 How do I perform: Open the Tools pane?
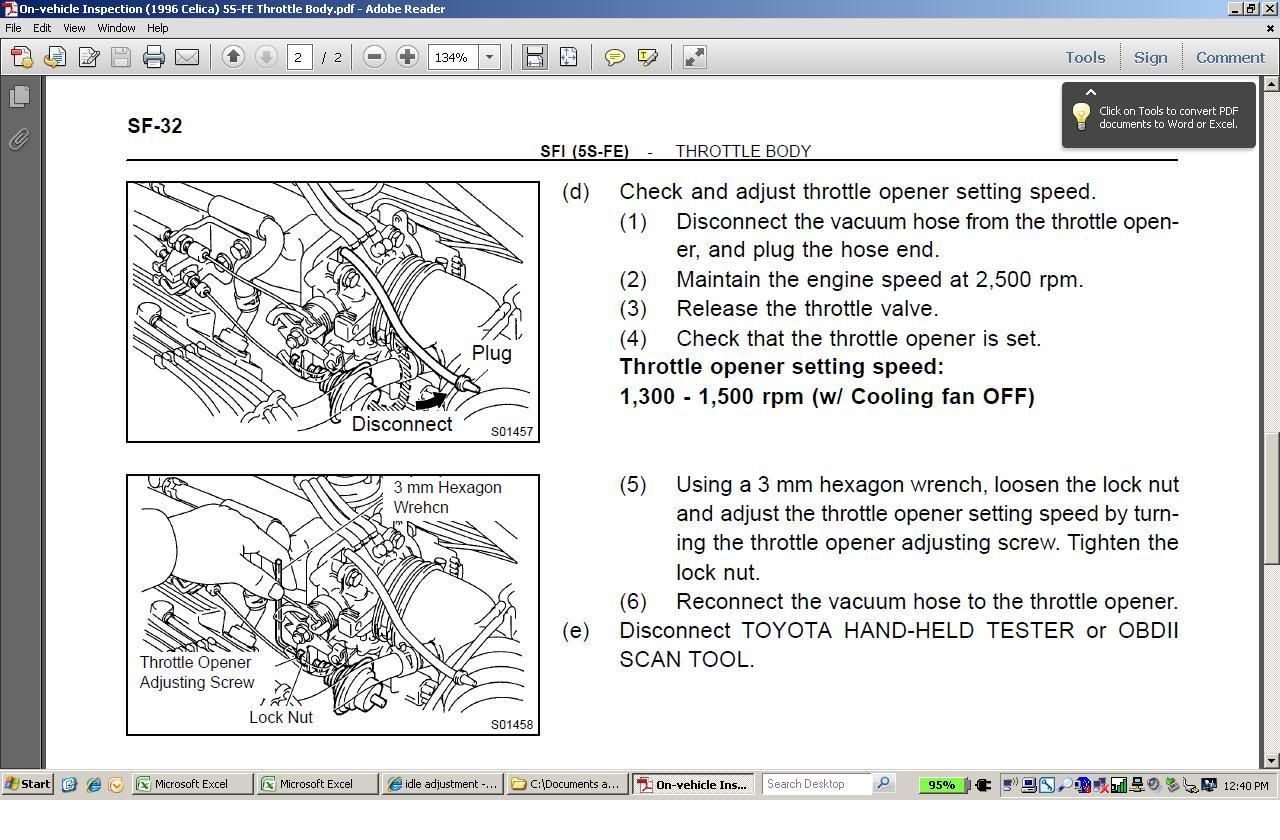[1085, 57]
